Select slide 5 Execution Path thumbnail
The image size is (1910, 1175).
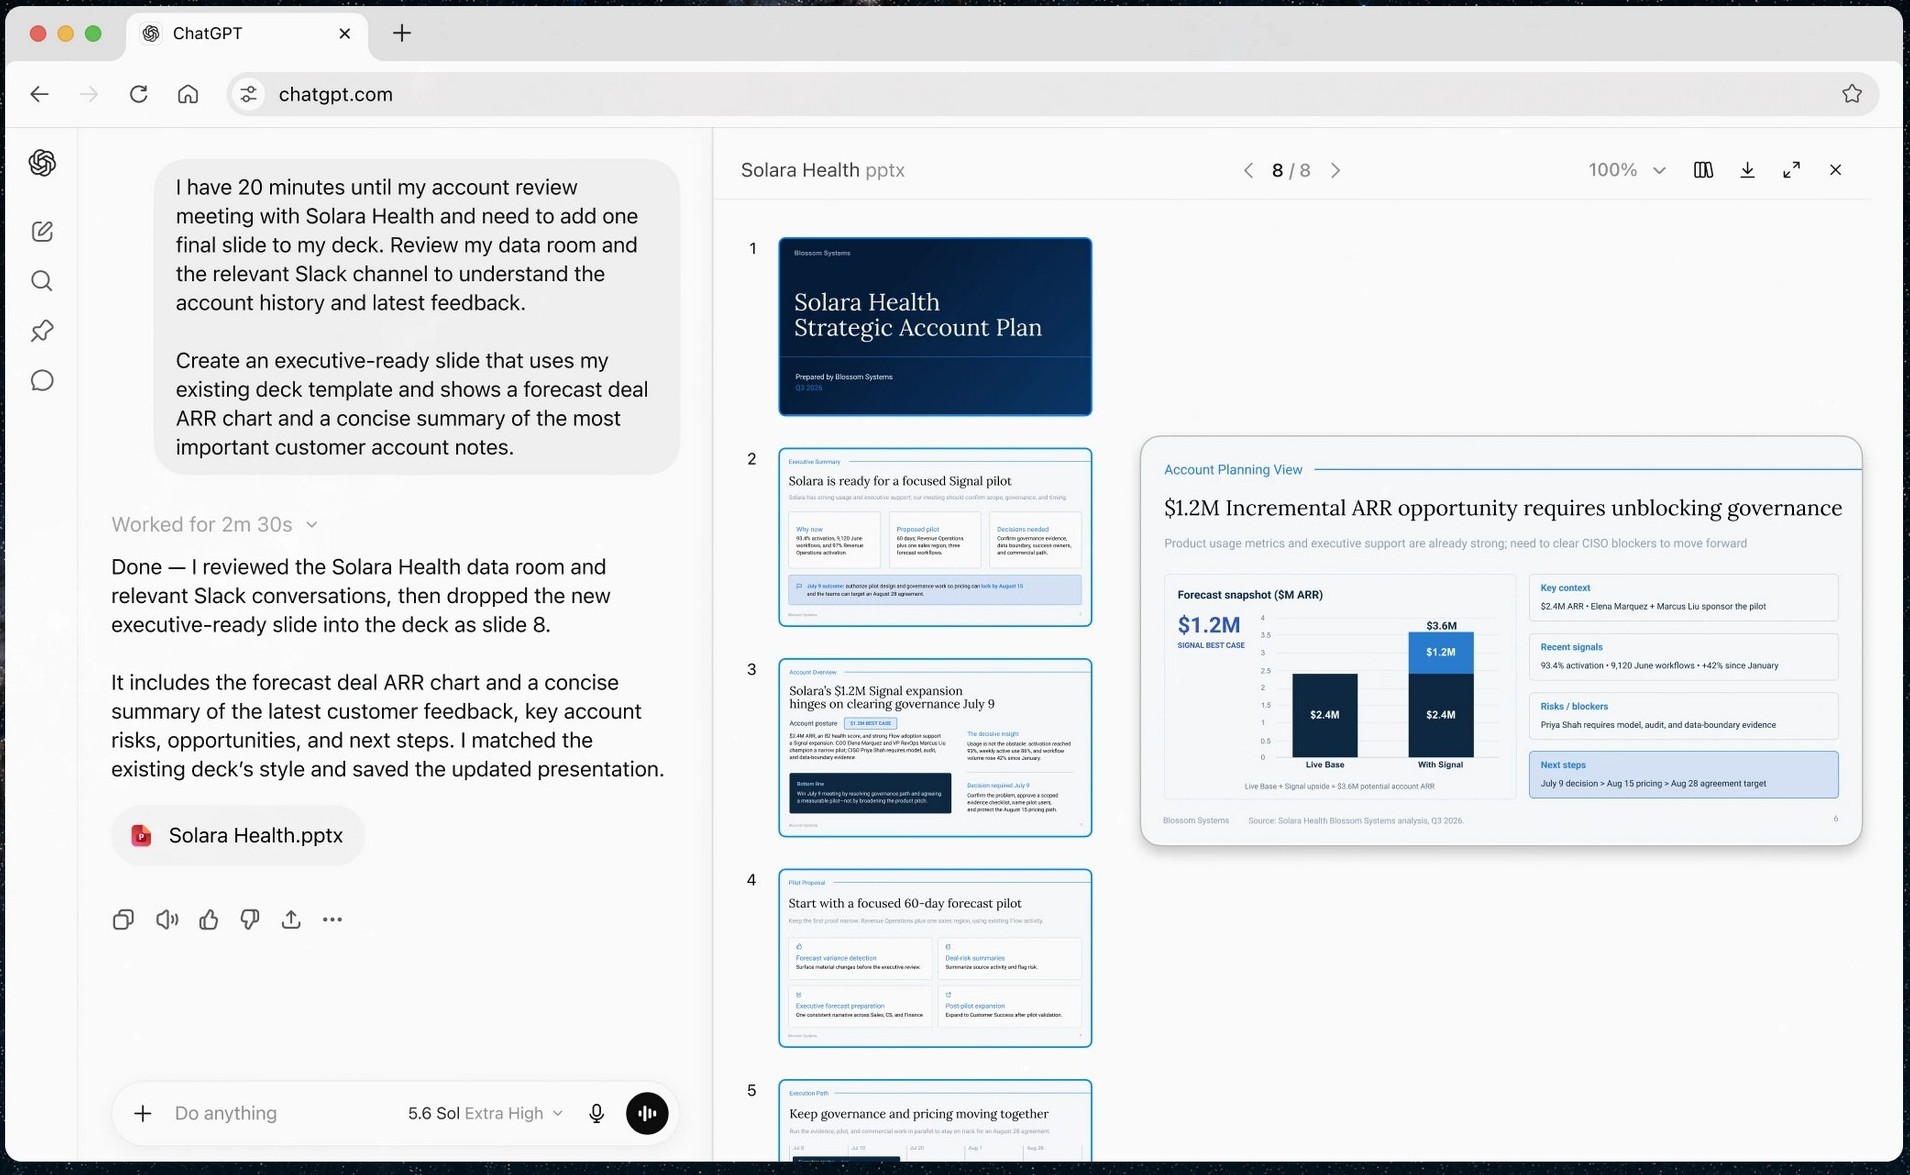pos(935,1120)
